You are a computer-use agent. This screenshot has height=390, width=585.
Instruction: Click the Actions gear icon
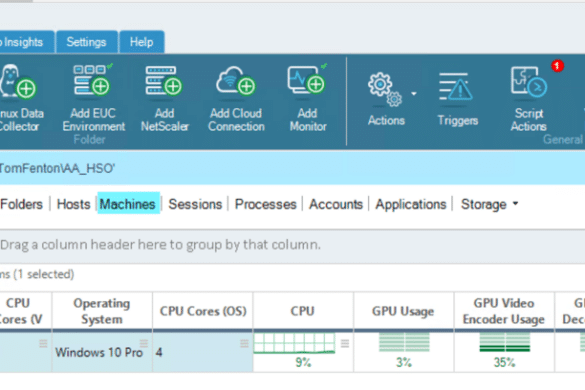click(385, 90)
